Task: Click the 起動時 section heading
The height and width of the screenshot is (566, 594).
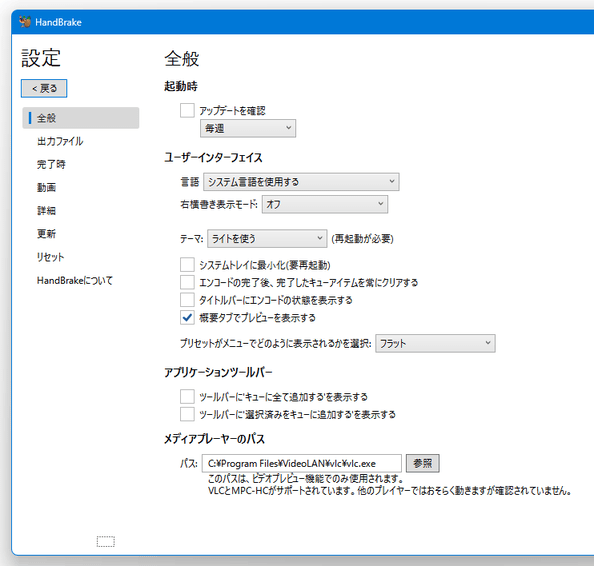Action: coord(181,86)
